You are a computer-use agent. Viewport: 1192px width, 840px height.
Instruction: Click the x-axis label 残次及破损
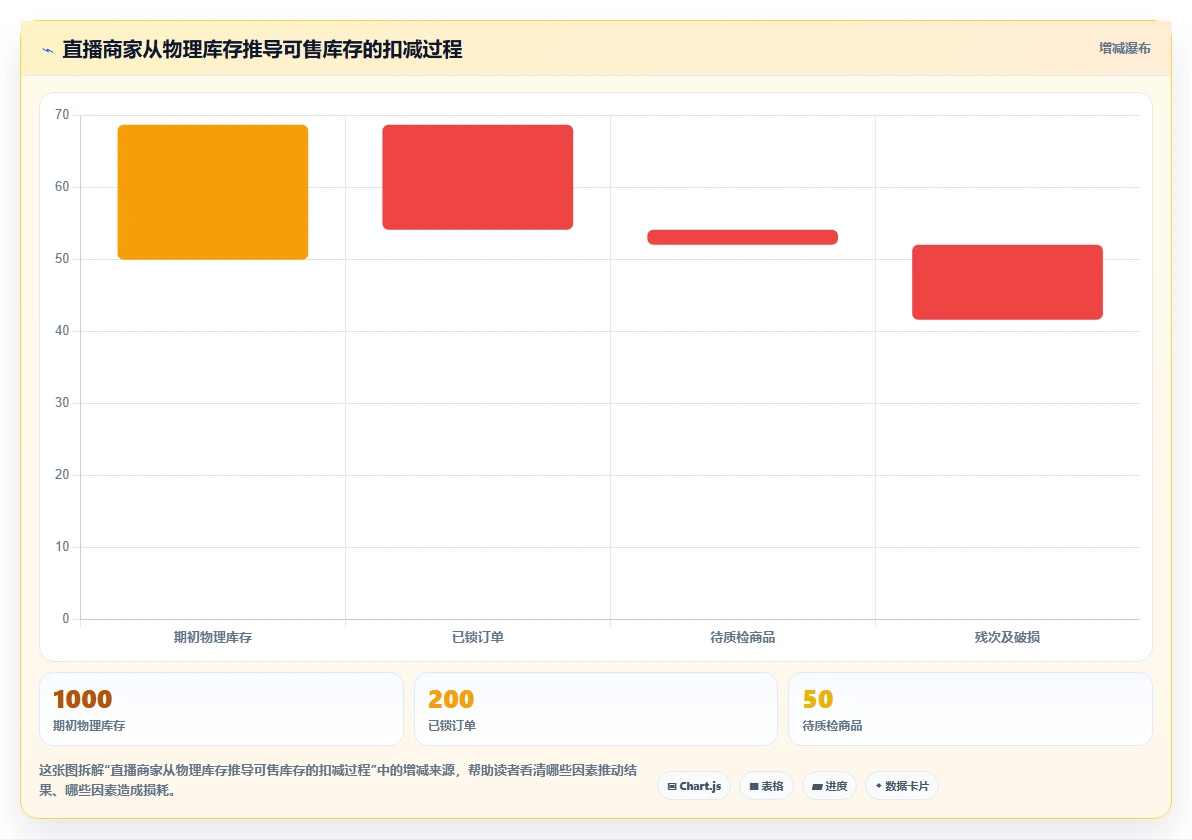pyautogui.click(x=1007, y=637)
